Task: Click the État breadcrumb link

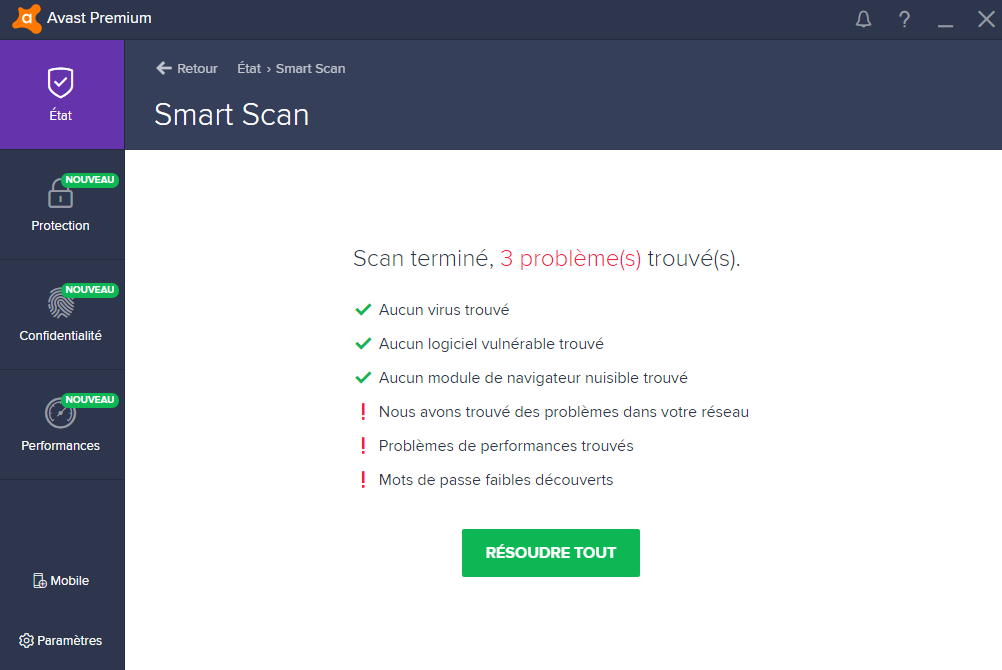Action: tap(249, 69)
